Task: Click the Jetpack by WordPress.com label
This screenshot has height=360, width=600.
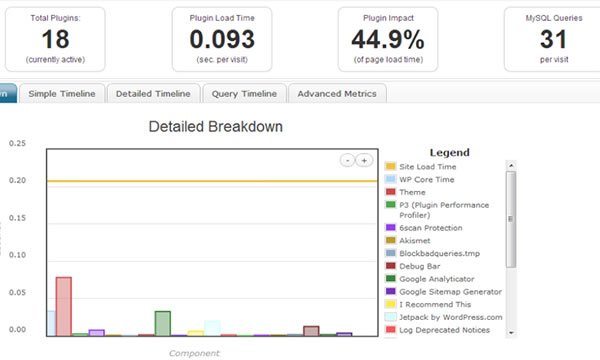Action: [451, 317]
